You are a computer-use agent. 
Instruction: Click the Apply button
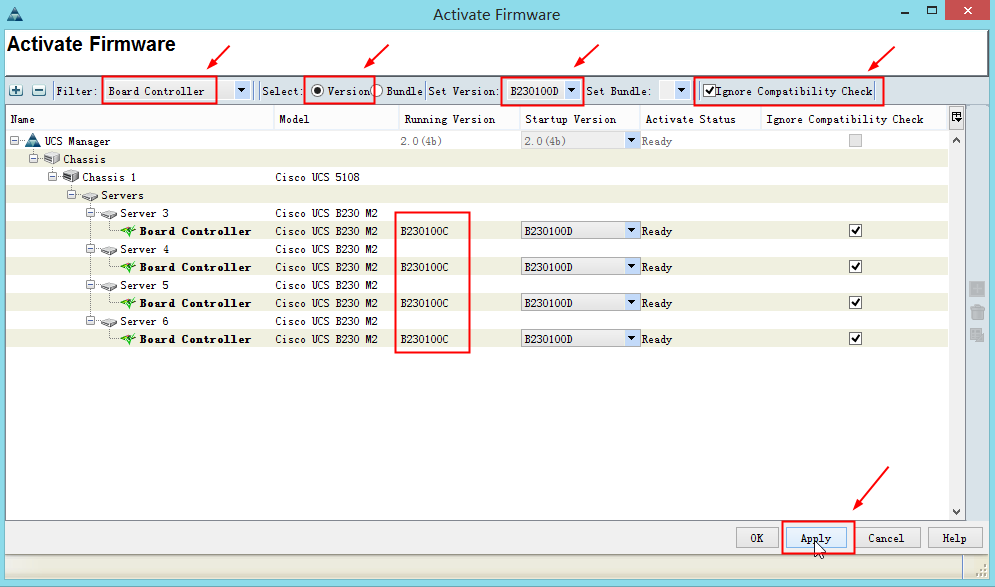[816, 538]
